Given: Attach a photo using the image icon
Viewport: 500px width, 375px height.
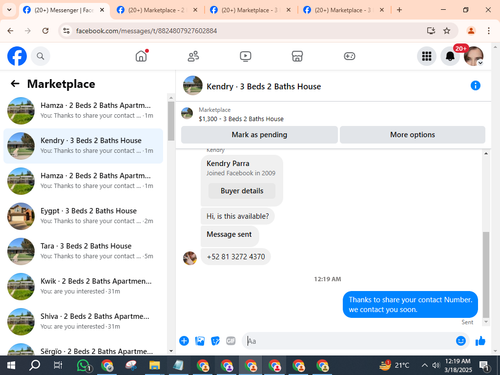Looking at the screenshot, I should click(200, 341).
